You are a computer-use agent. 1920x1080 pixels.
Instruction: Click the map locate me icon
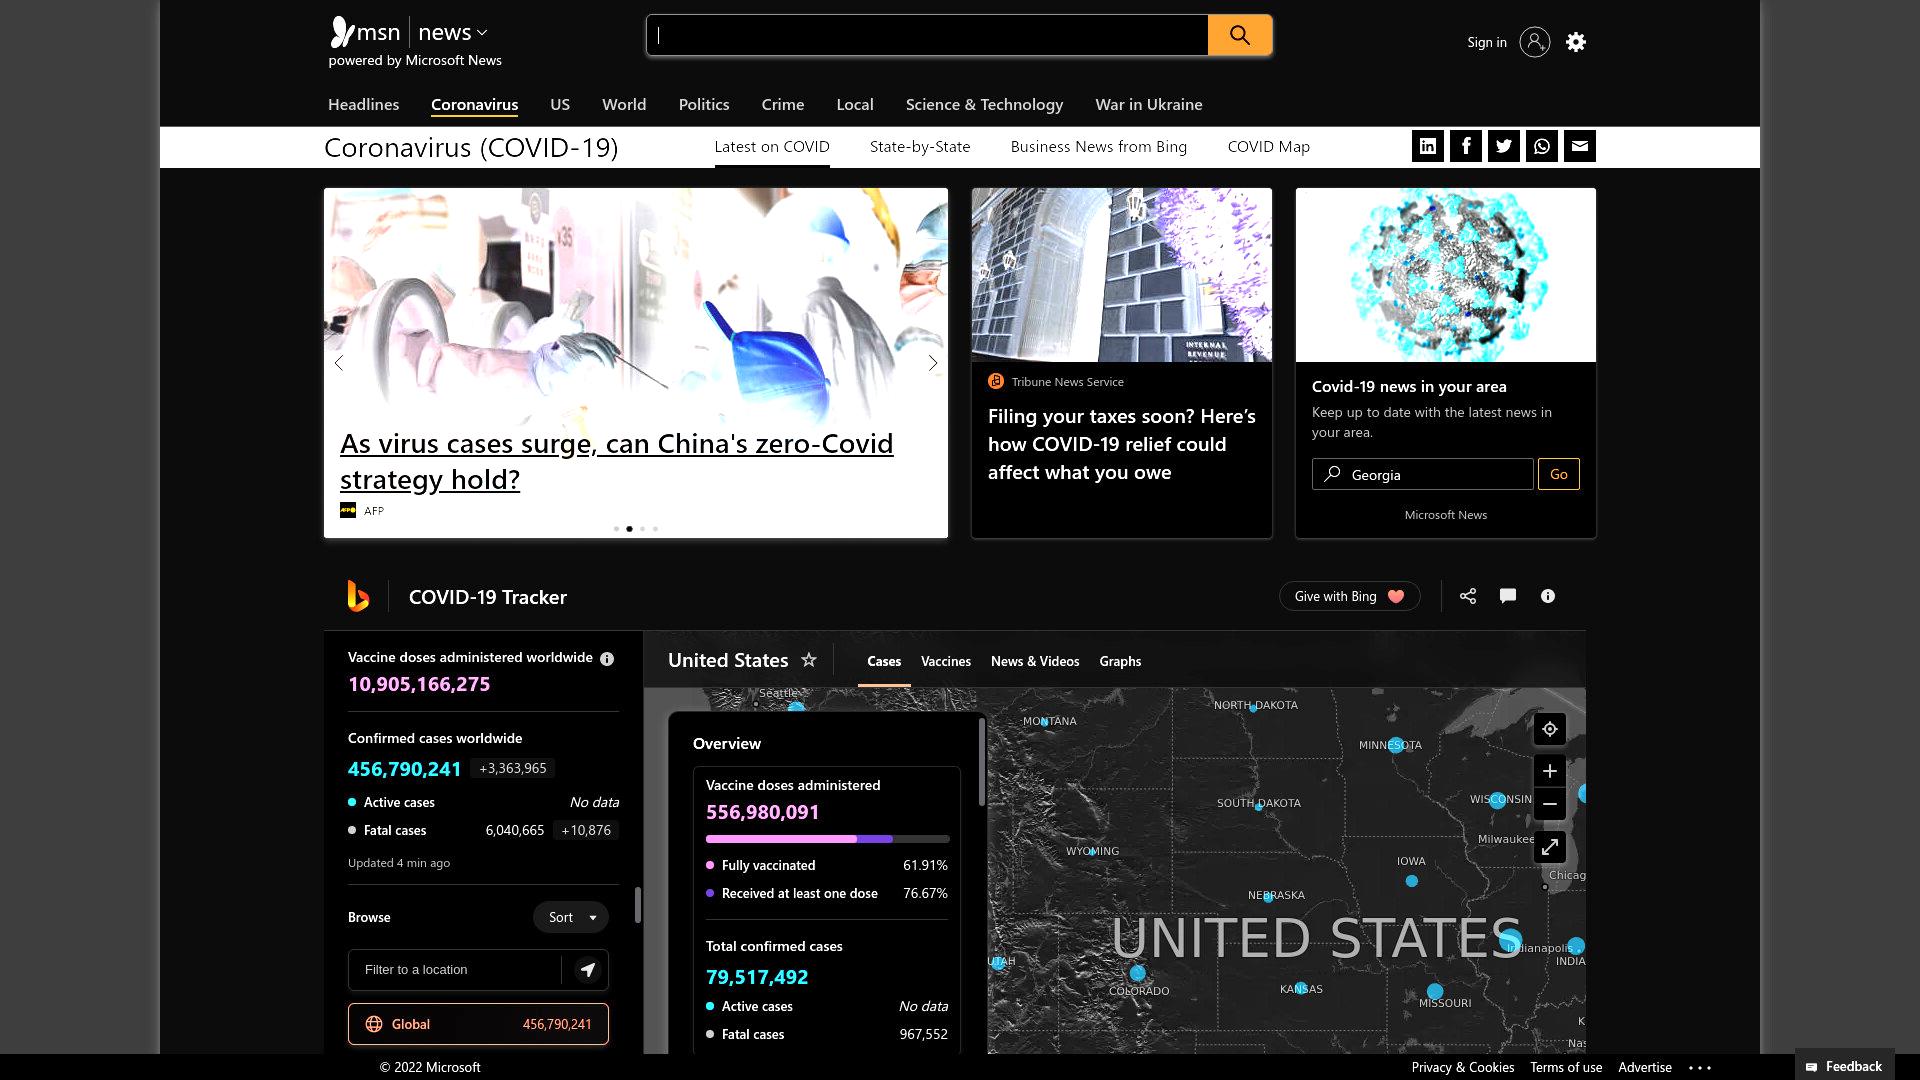point(1550,729)
